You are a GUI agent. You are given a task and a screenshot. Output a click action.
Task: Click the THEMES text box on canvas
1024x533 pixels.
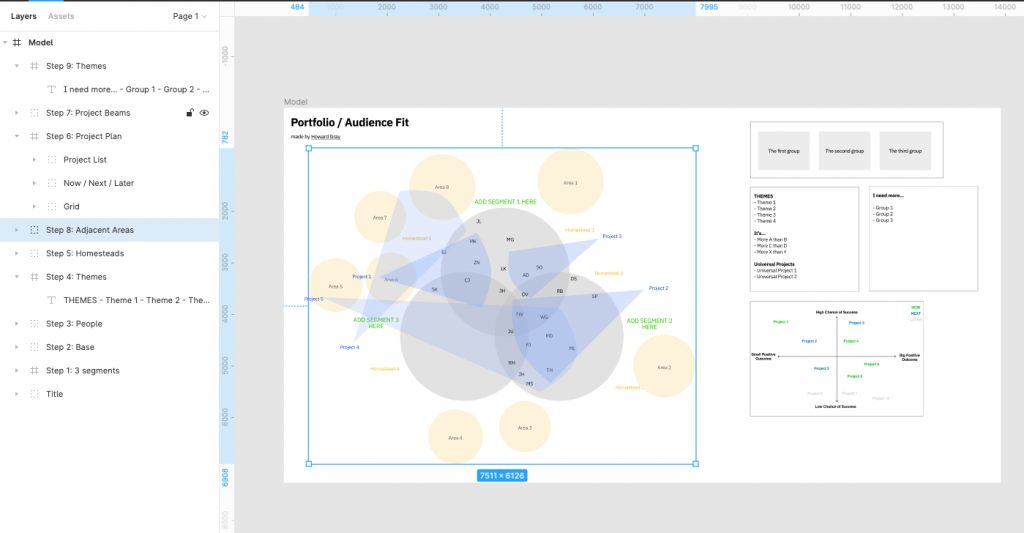(x=805, y=239)
